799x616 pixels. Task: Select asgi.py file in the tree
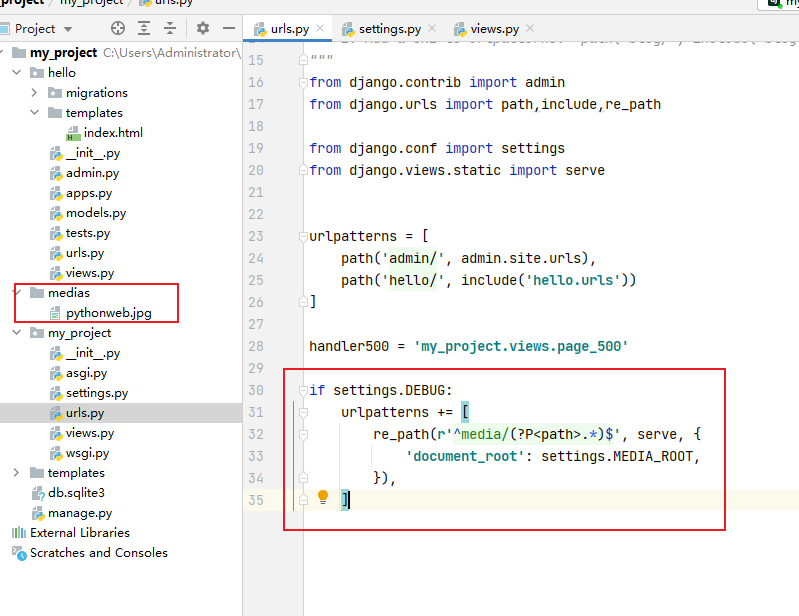point(78,373)
